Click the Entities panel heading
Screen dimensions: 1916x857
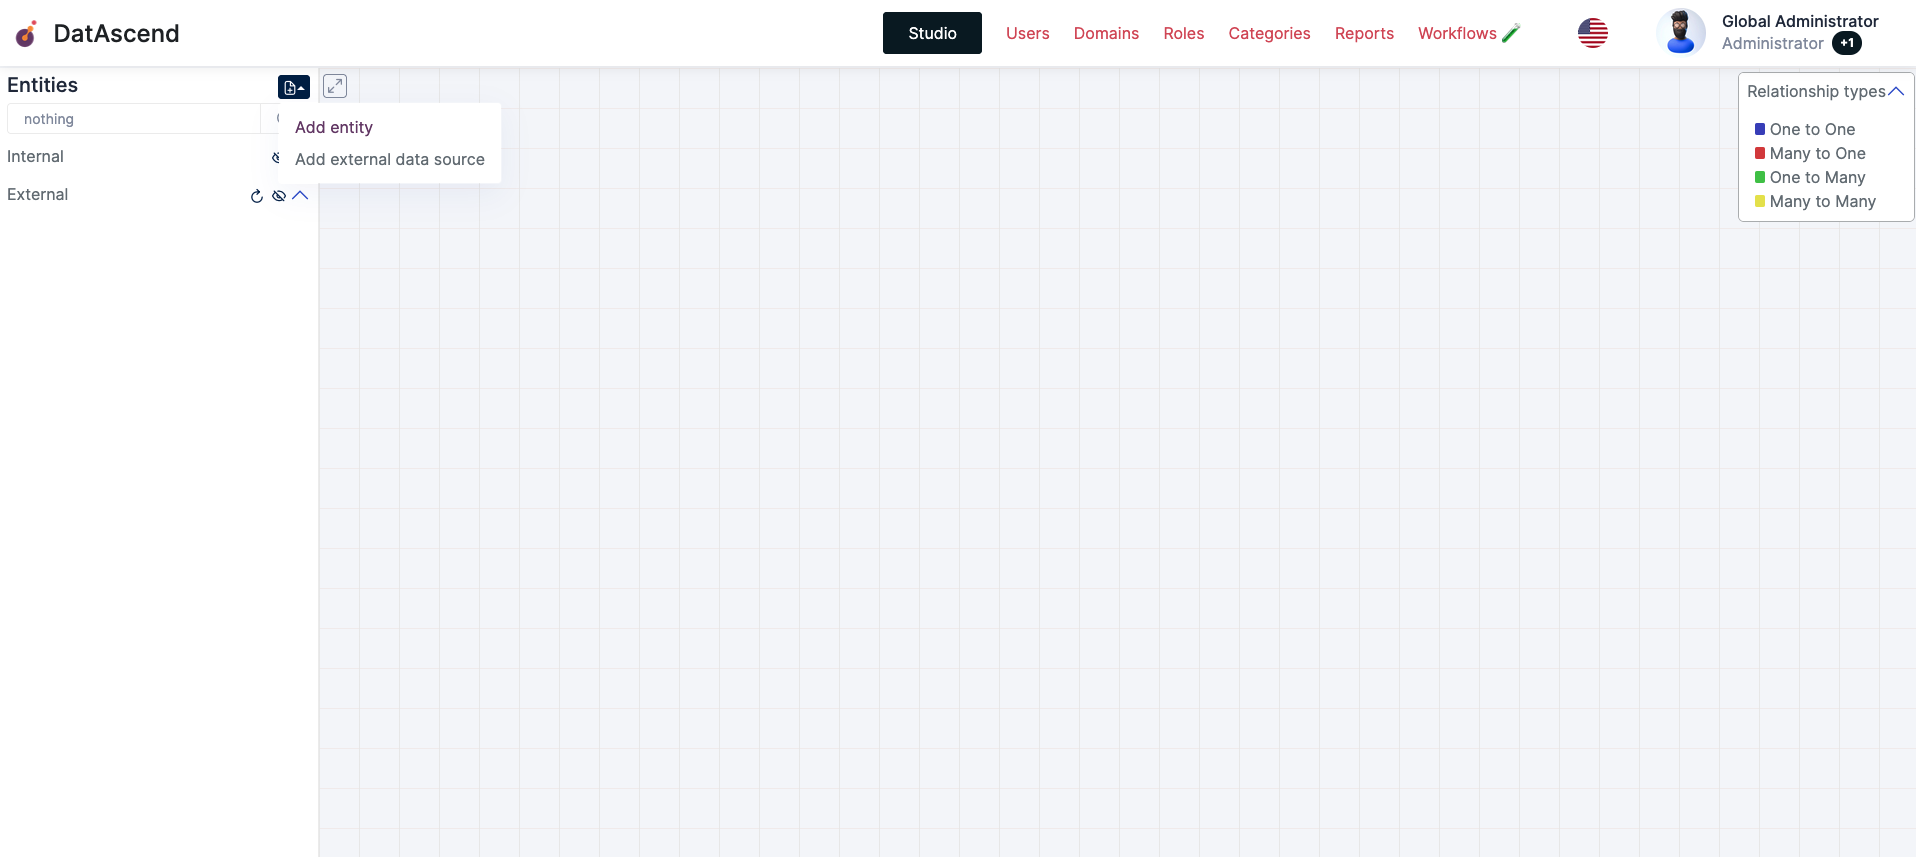(x=42, y=85)
